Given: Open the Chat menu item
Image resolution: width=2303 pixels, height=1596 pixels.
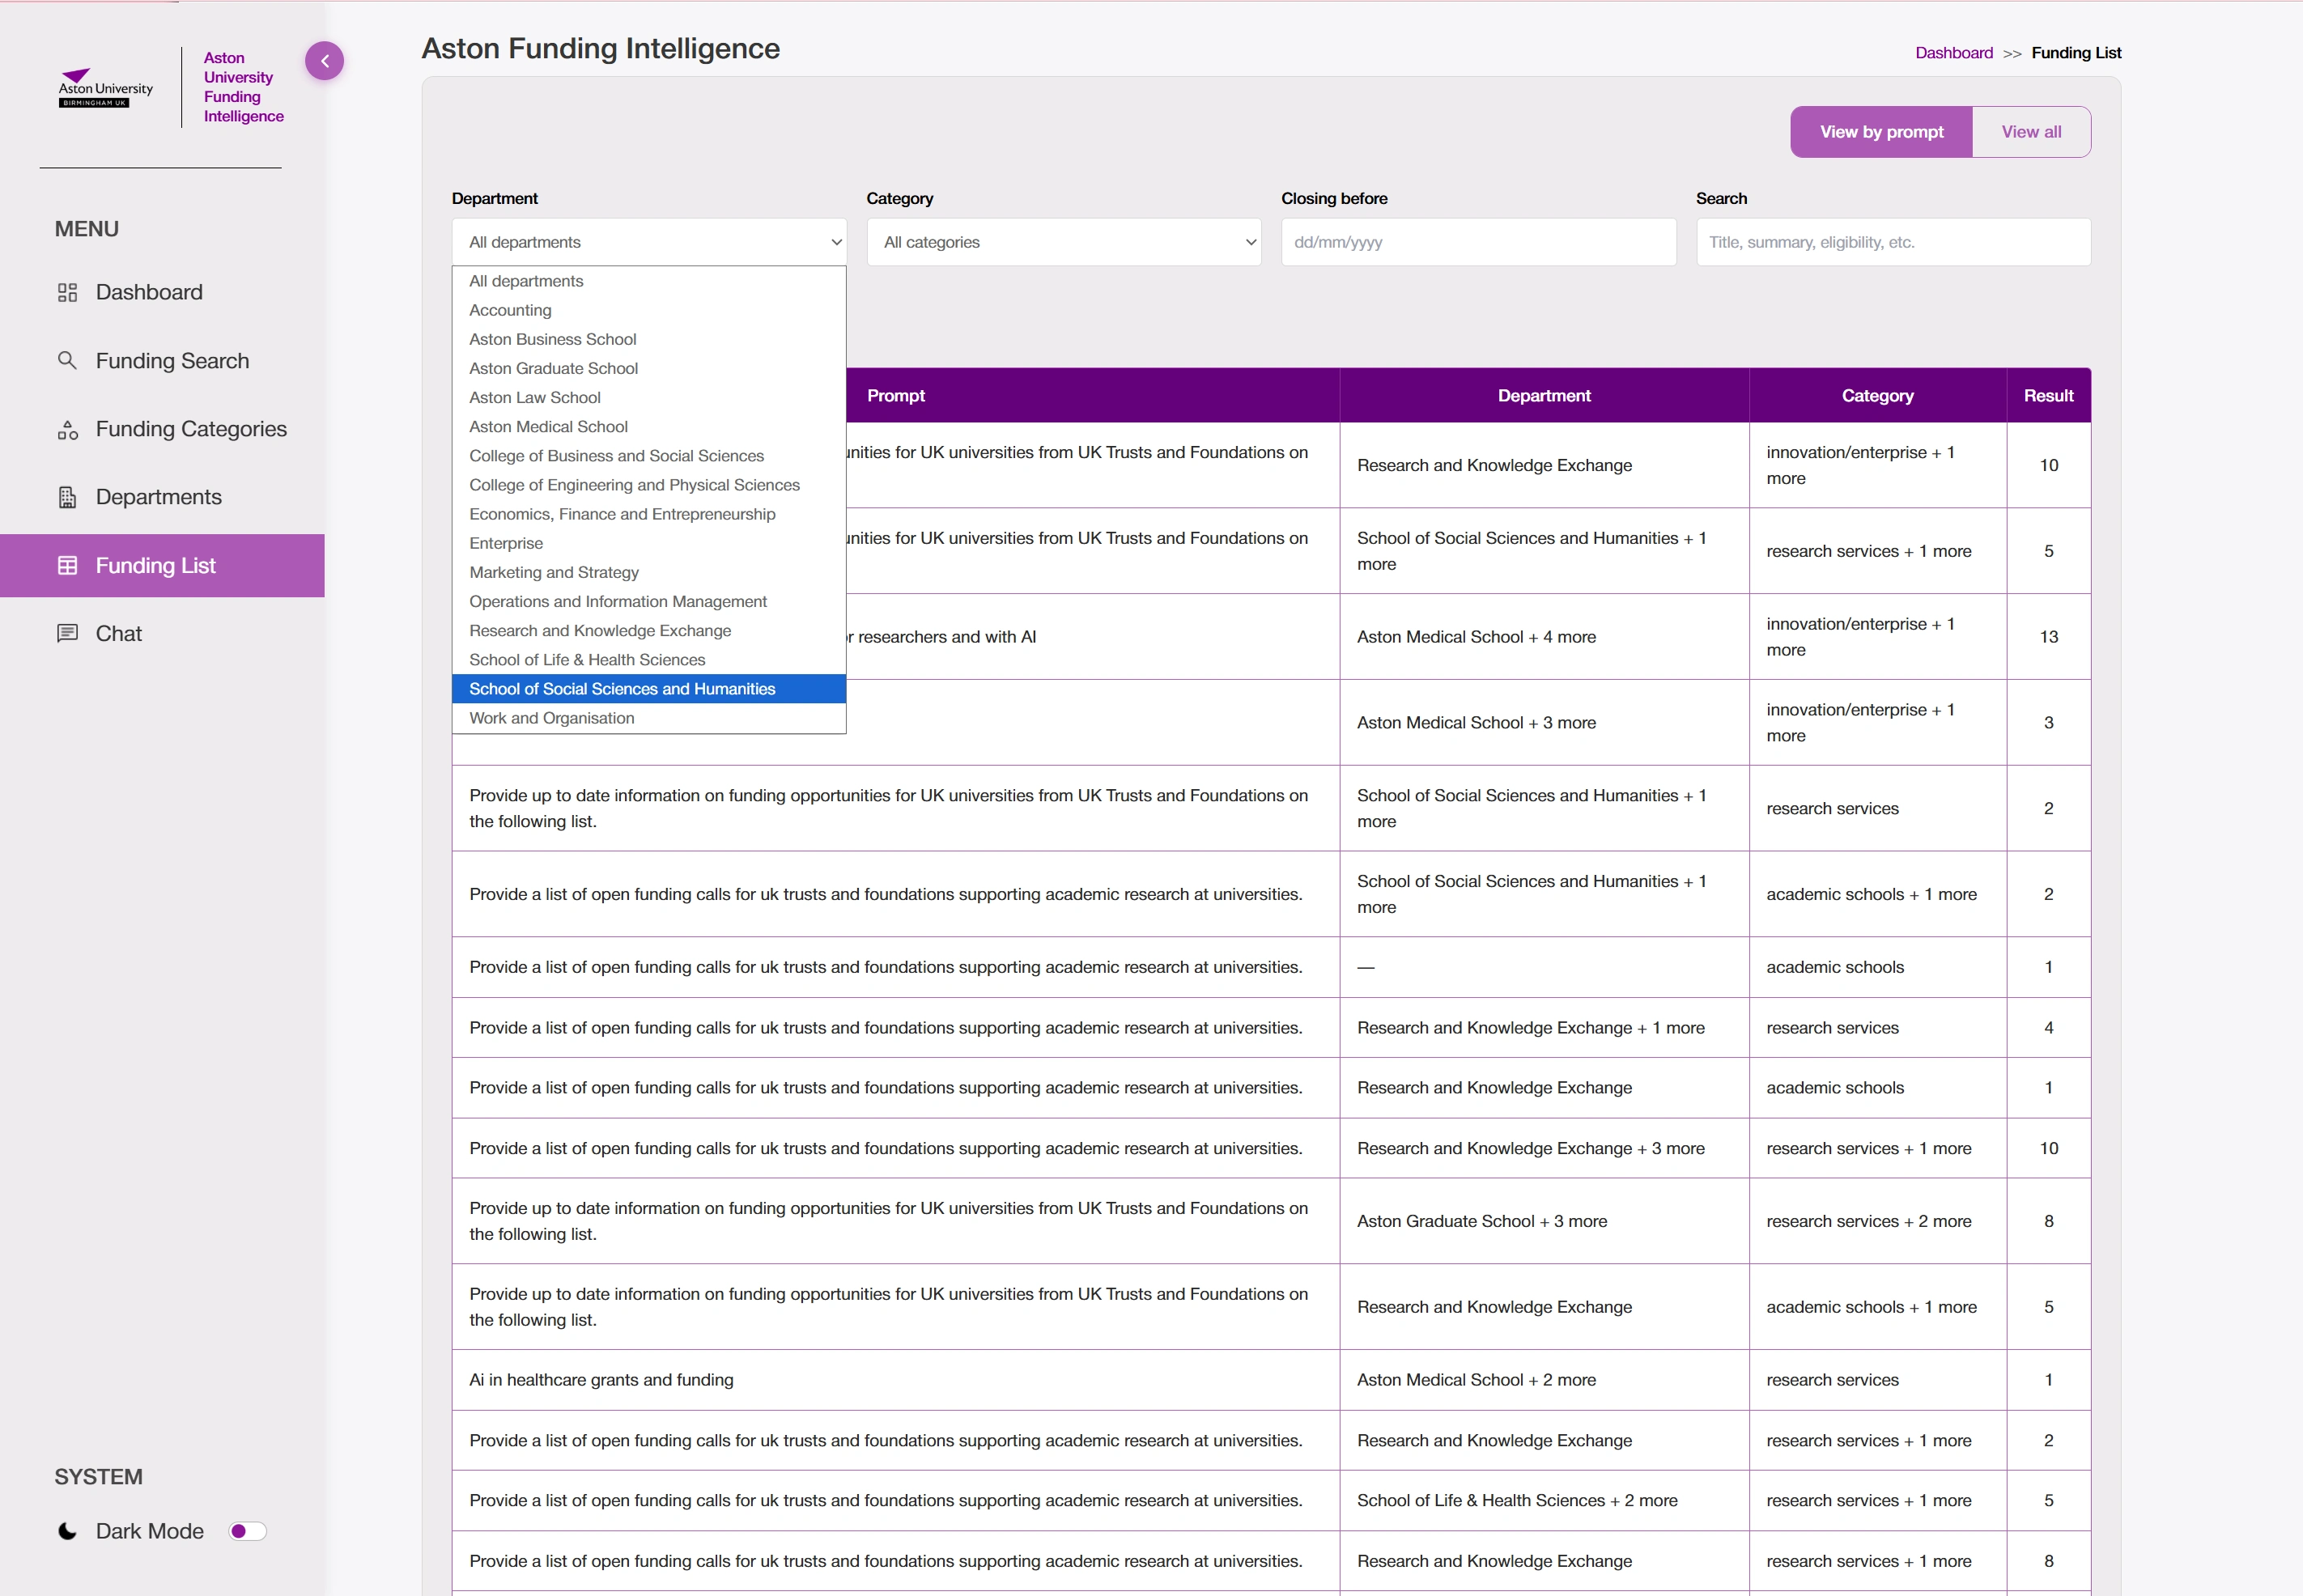Looking at the screenshot, I should point(118,633).
